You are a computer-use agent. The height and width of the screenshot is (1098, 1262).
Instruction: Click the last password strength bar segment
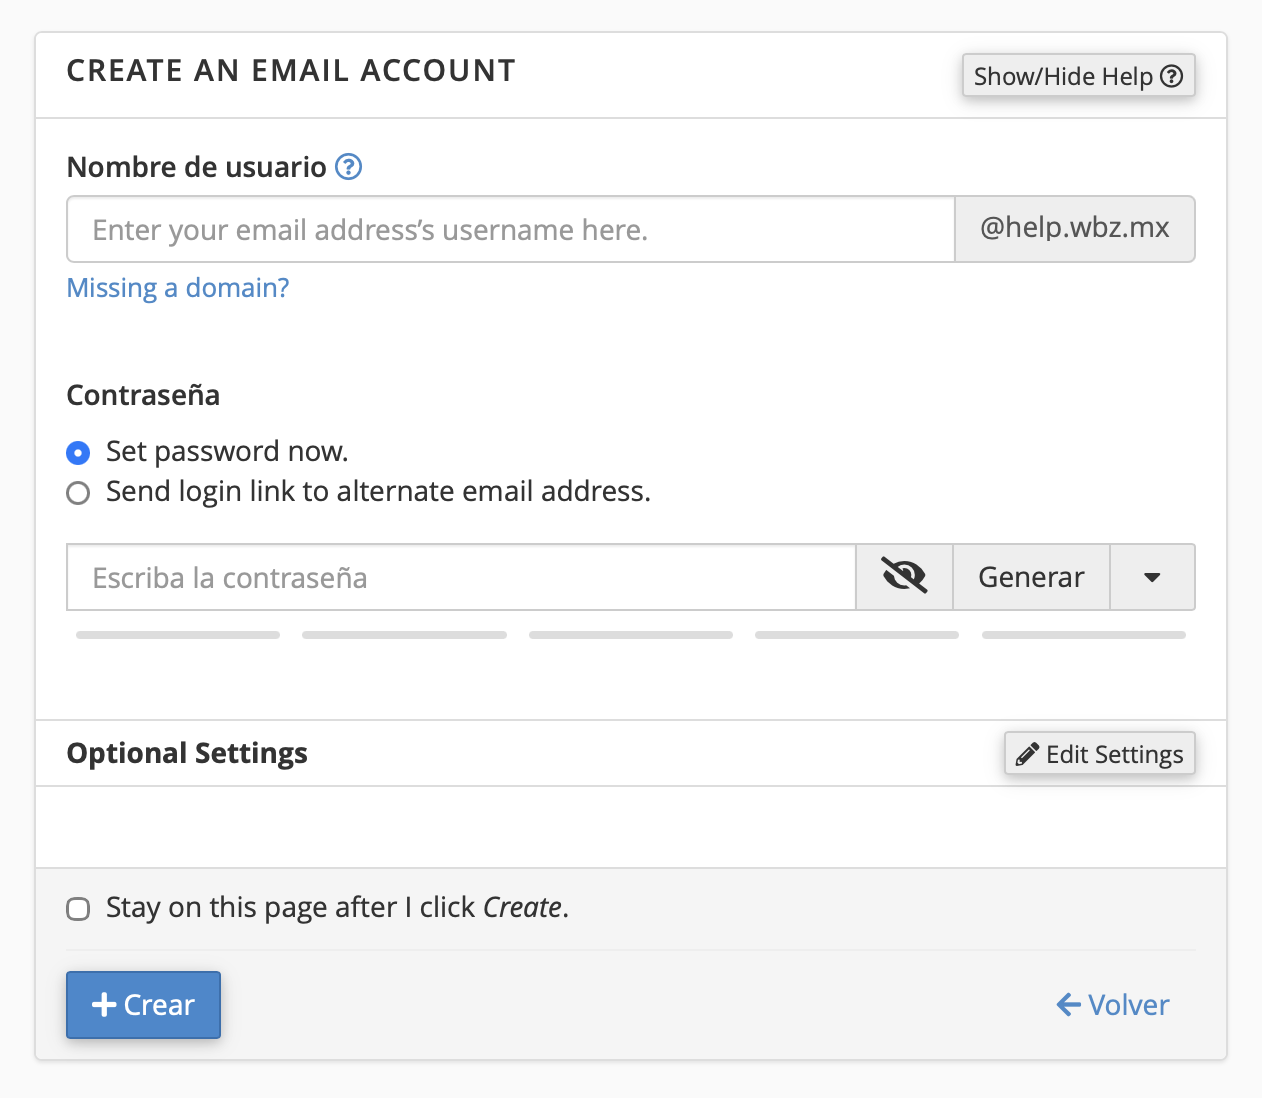[x=1083, y=635]
